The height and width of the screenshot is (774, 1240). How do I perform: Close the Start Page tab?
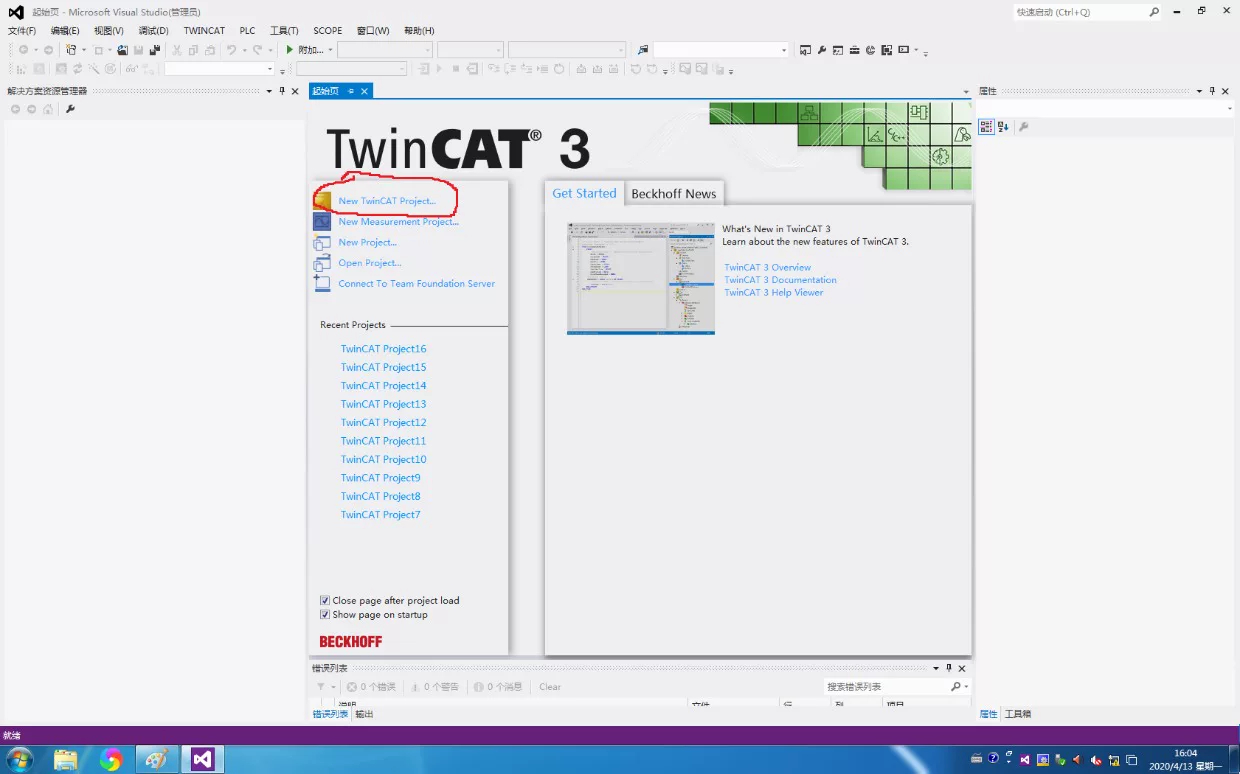(x=364, y=91)
